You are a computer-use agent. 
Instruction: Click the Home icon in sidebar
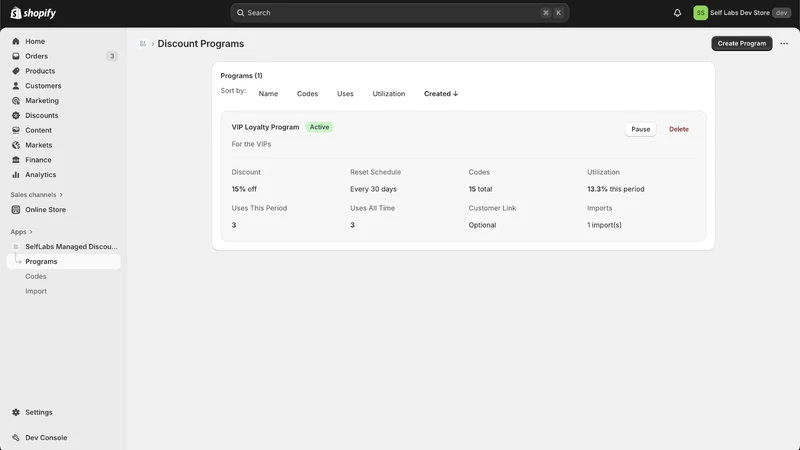point(16,41)
